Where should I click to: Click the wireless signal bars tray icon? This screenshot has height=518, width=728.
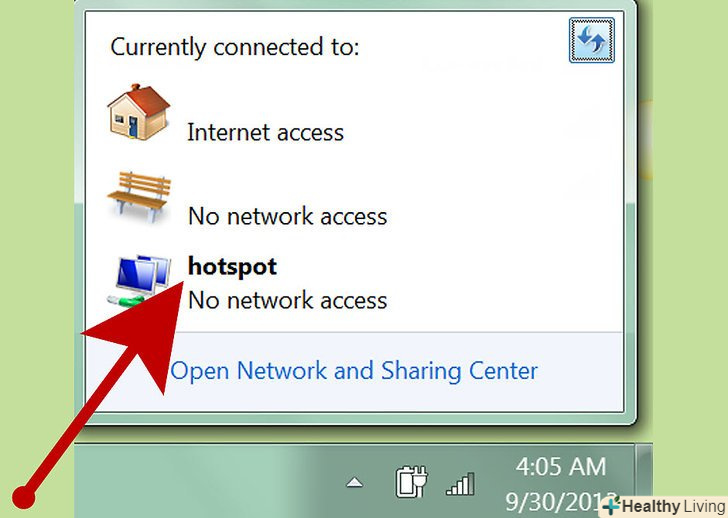460,484
